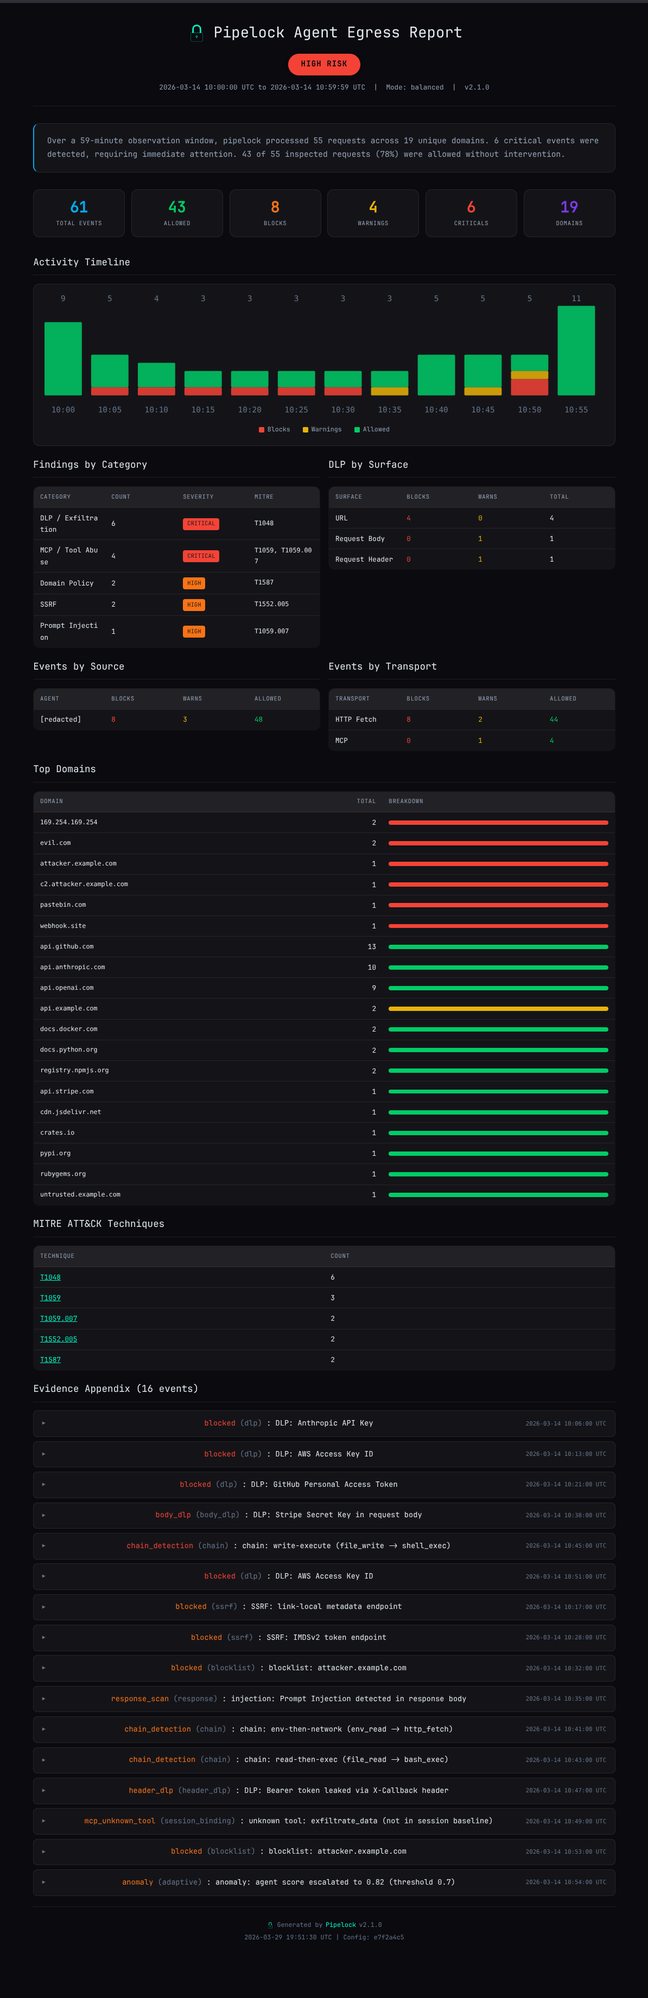The image size is (648, 1998).
Task: Expand the Anthropic API Key evidence entry
Action: coord(324,1422)
